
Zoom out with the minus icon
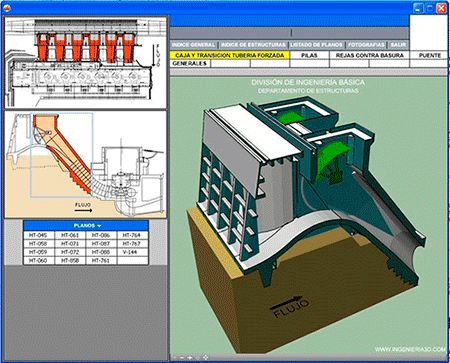(182, 358)
